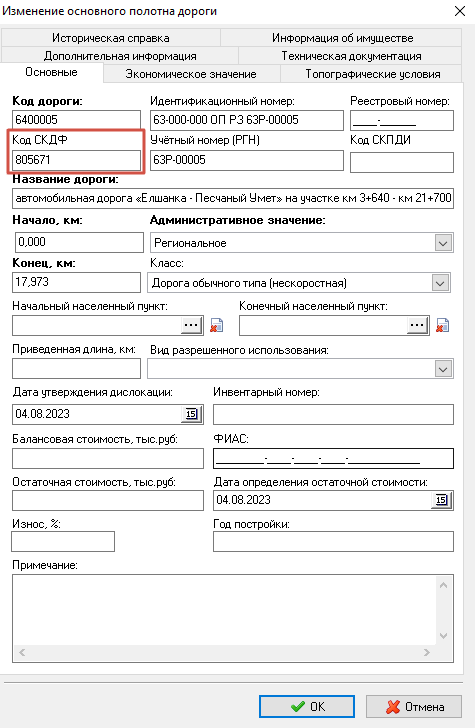Click the Инвентарный номер field

[333, 415]
